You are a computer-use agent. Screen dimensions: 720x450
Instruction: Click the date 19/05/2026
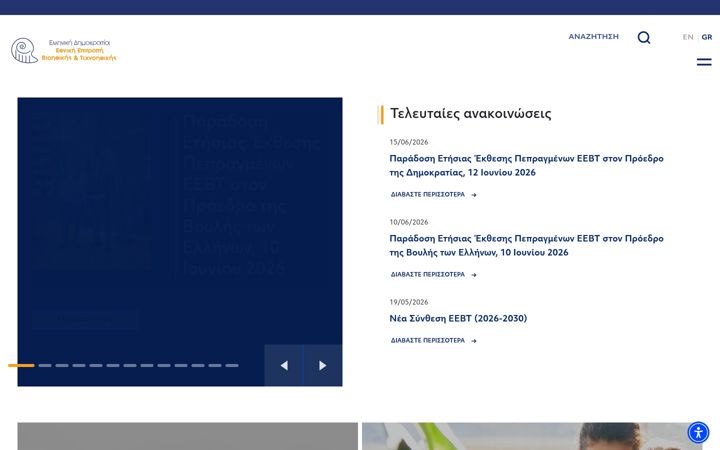point(409,302)
